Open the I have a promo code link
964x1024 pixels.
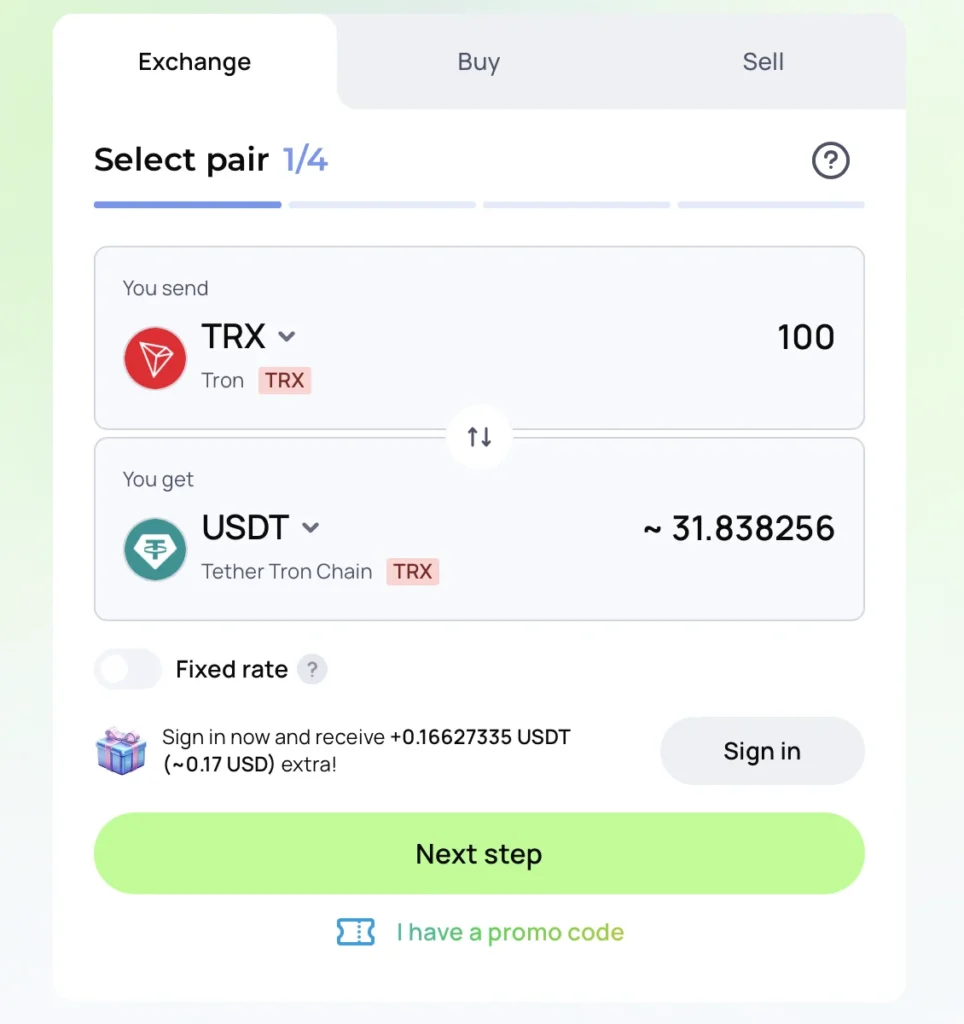pyautogui.click(x=510, y=932)
